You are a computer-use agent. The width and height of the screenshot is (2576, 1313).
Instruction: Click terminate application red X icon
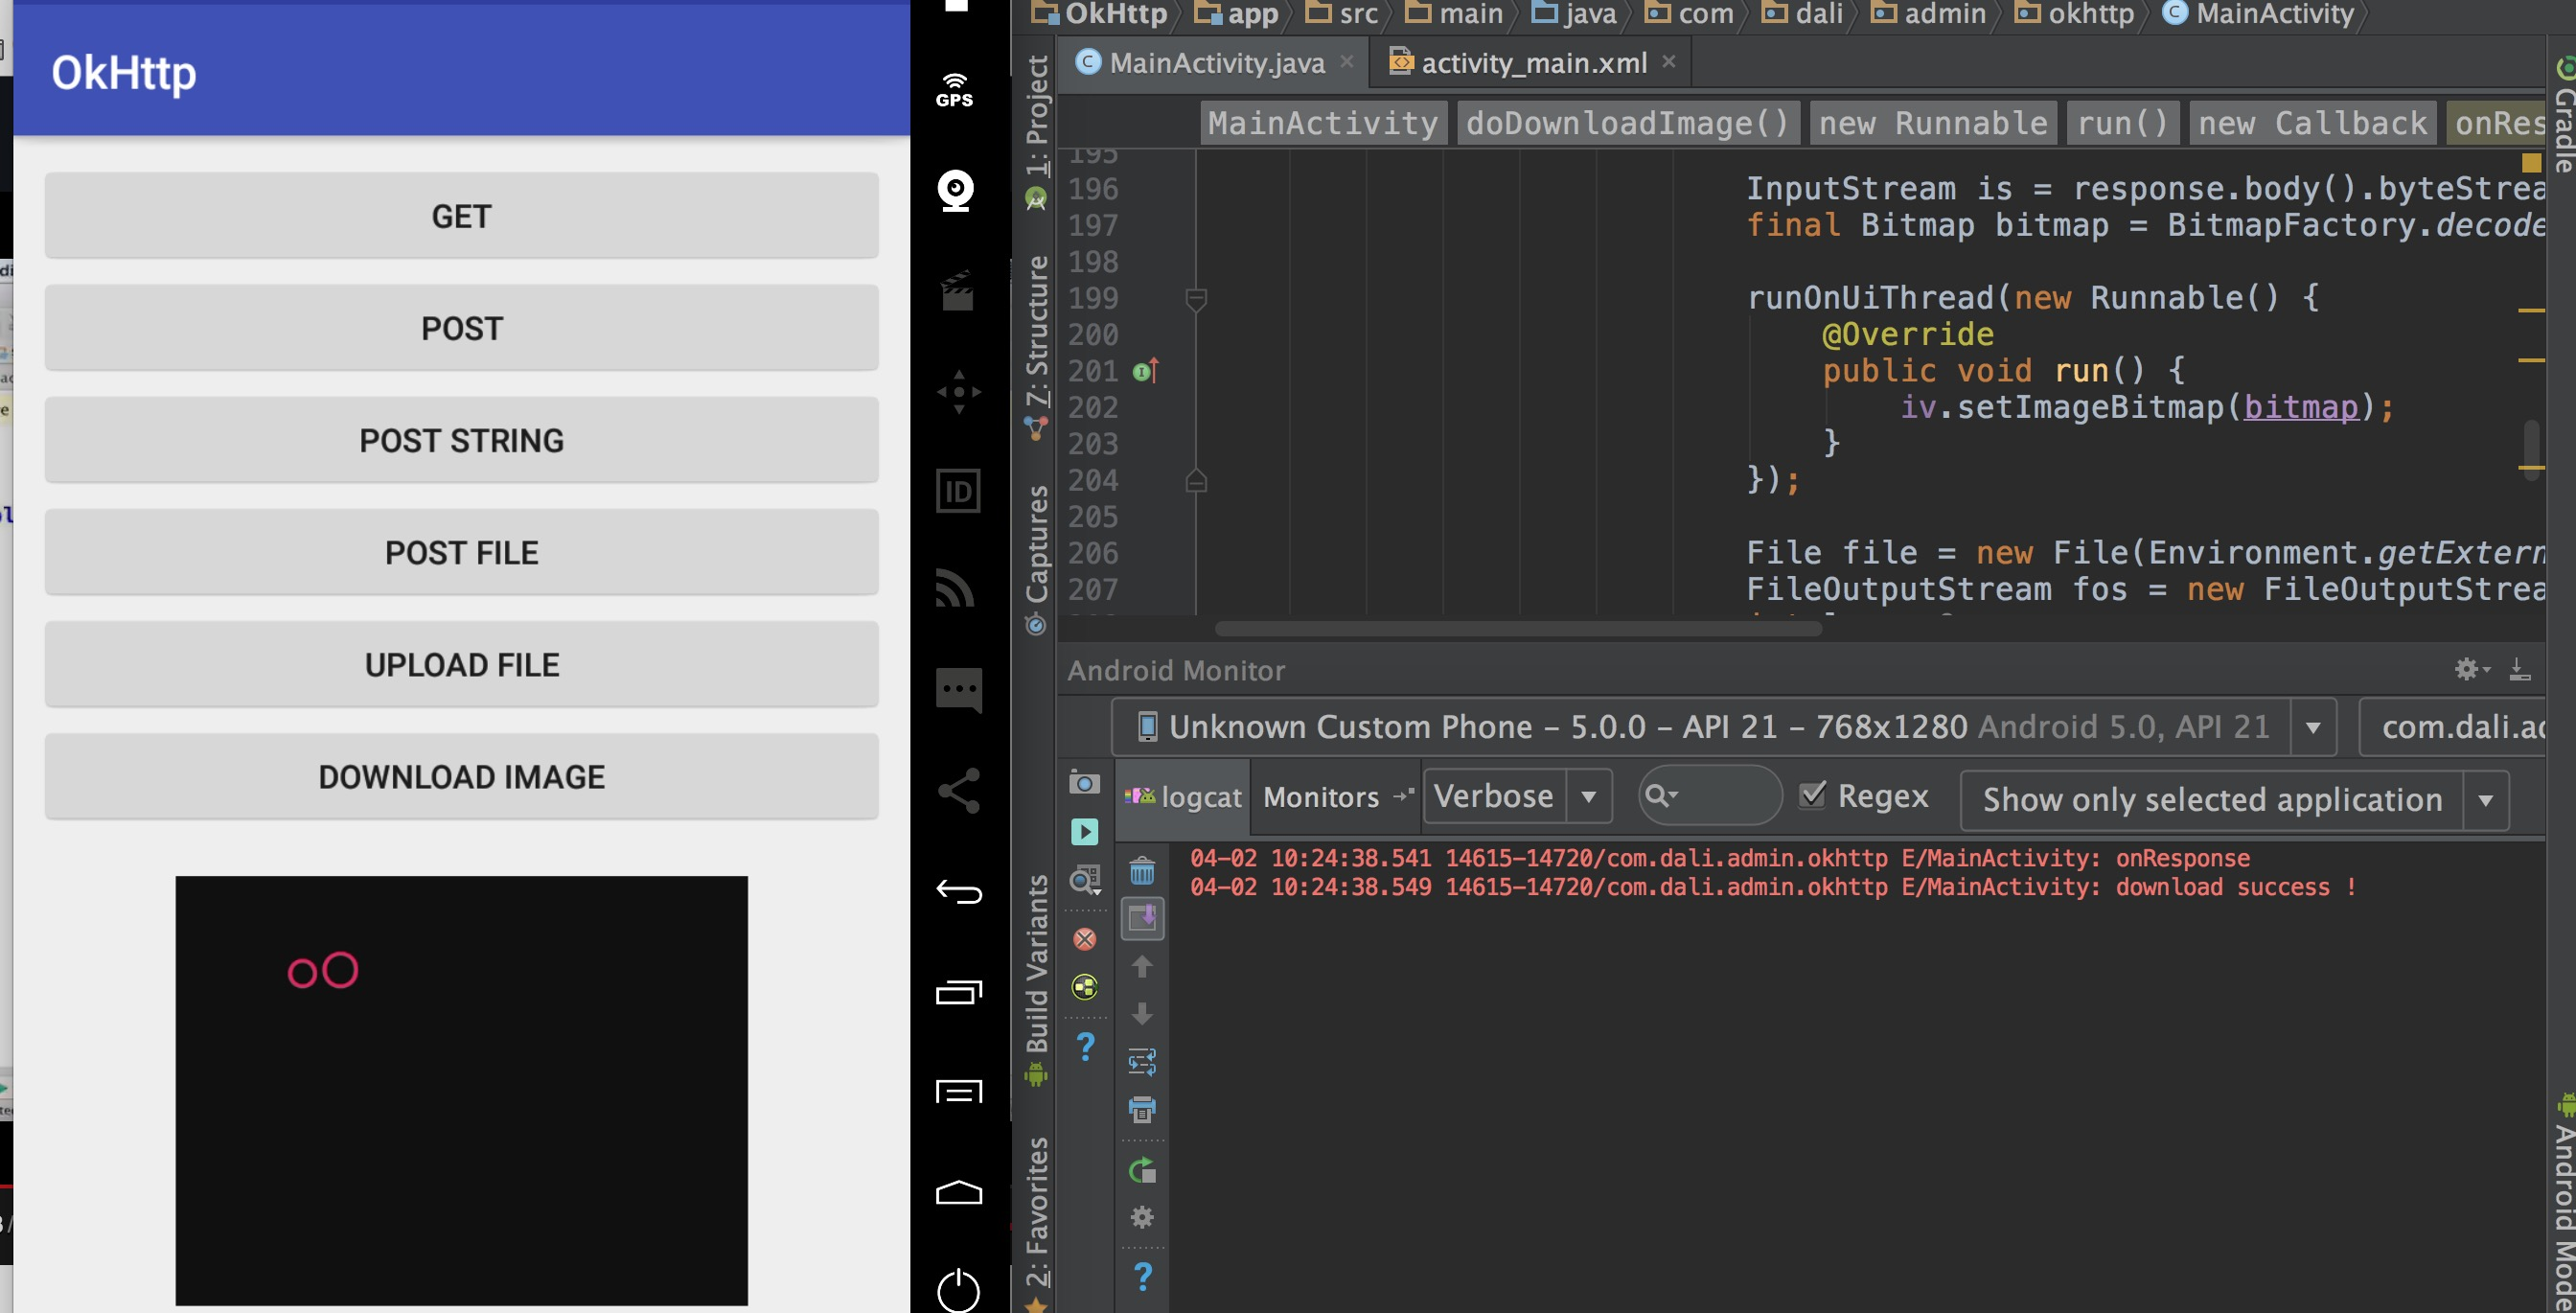pos(1084,939)
